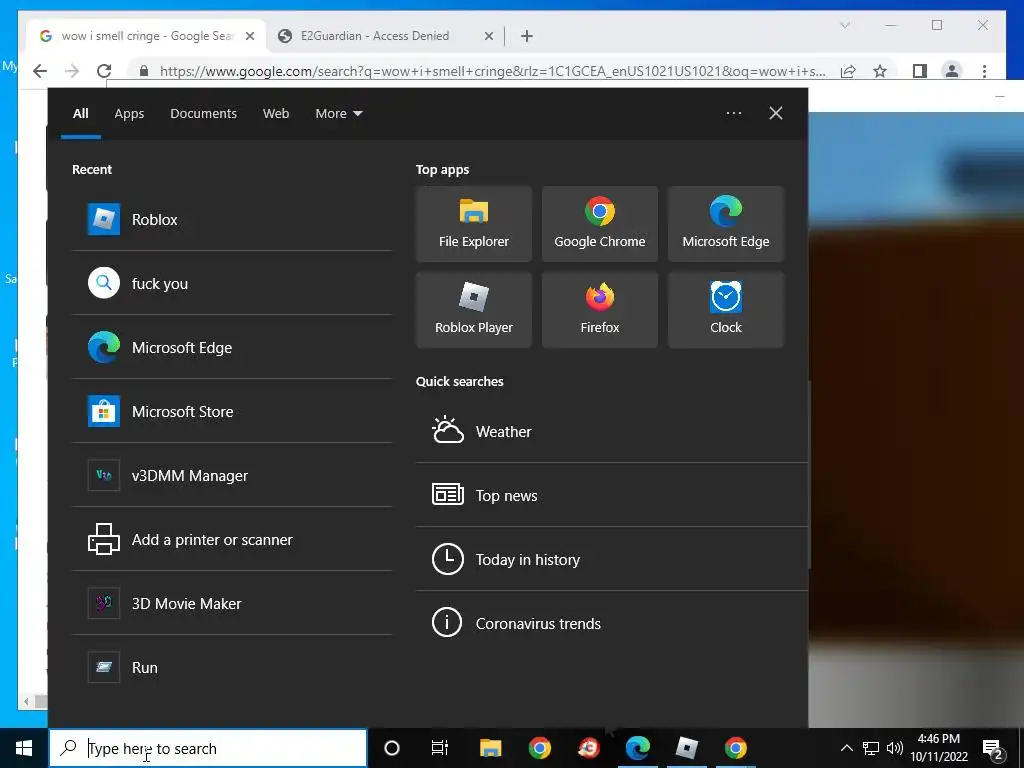Open the Chrome profile avatar
1024x768 pixels.
pyautogui.click(x=952, y=71)
